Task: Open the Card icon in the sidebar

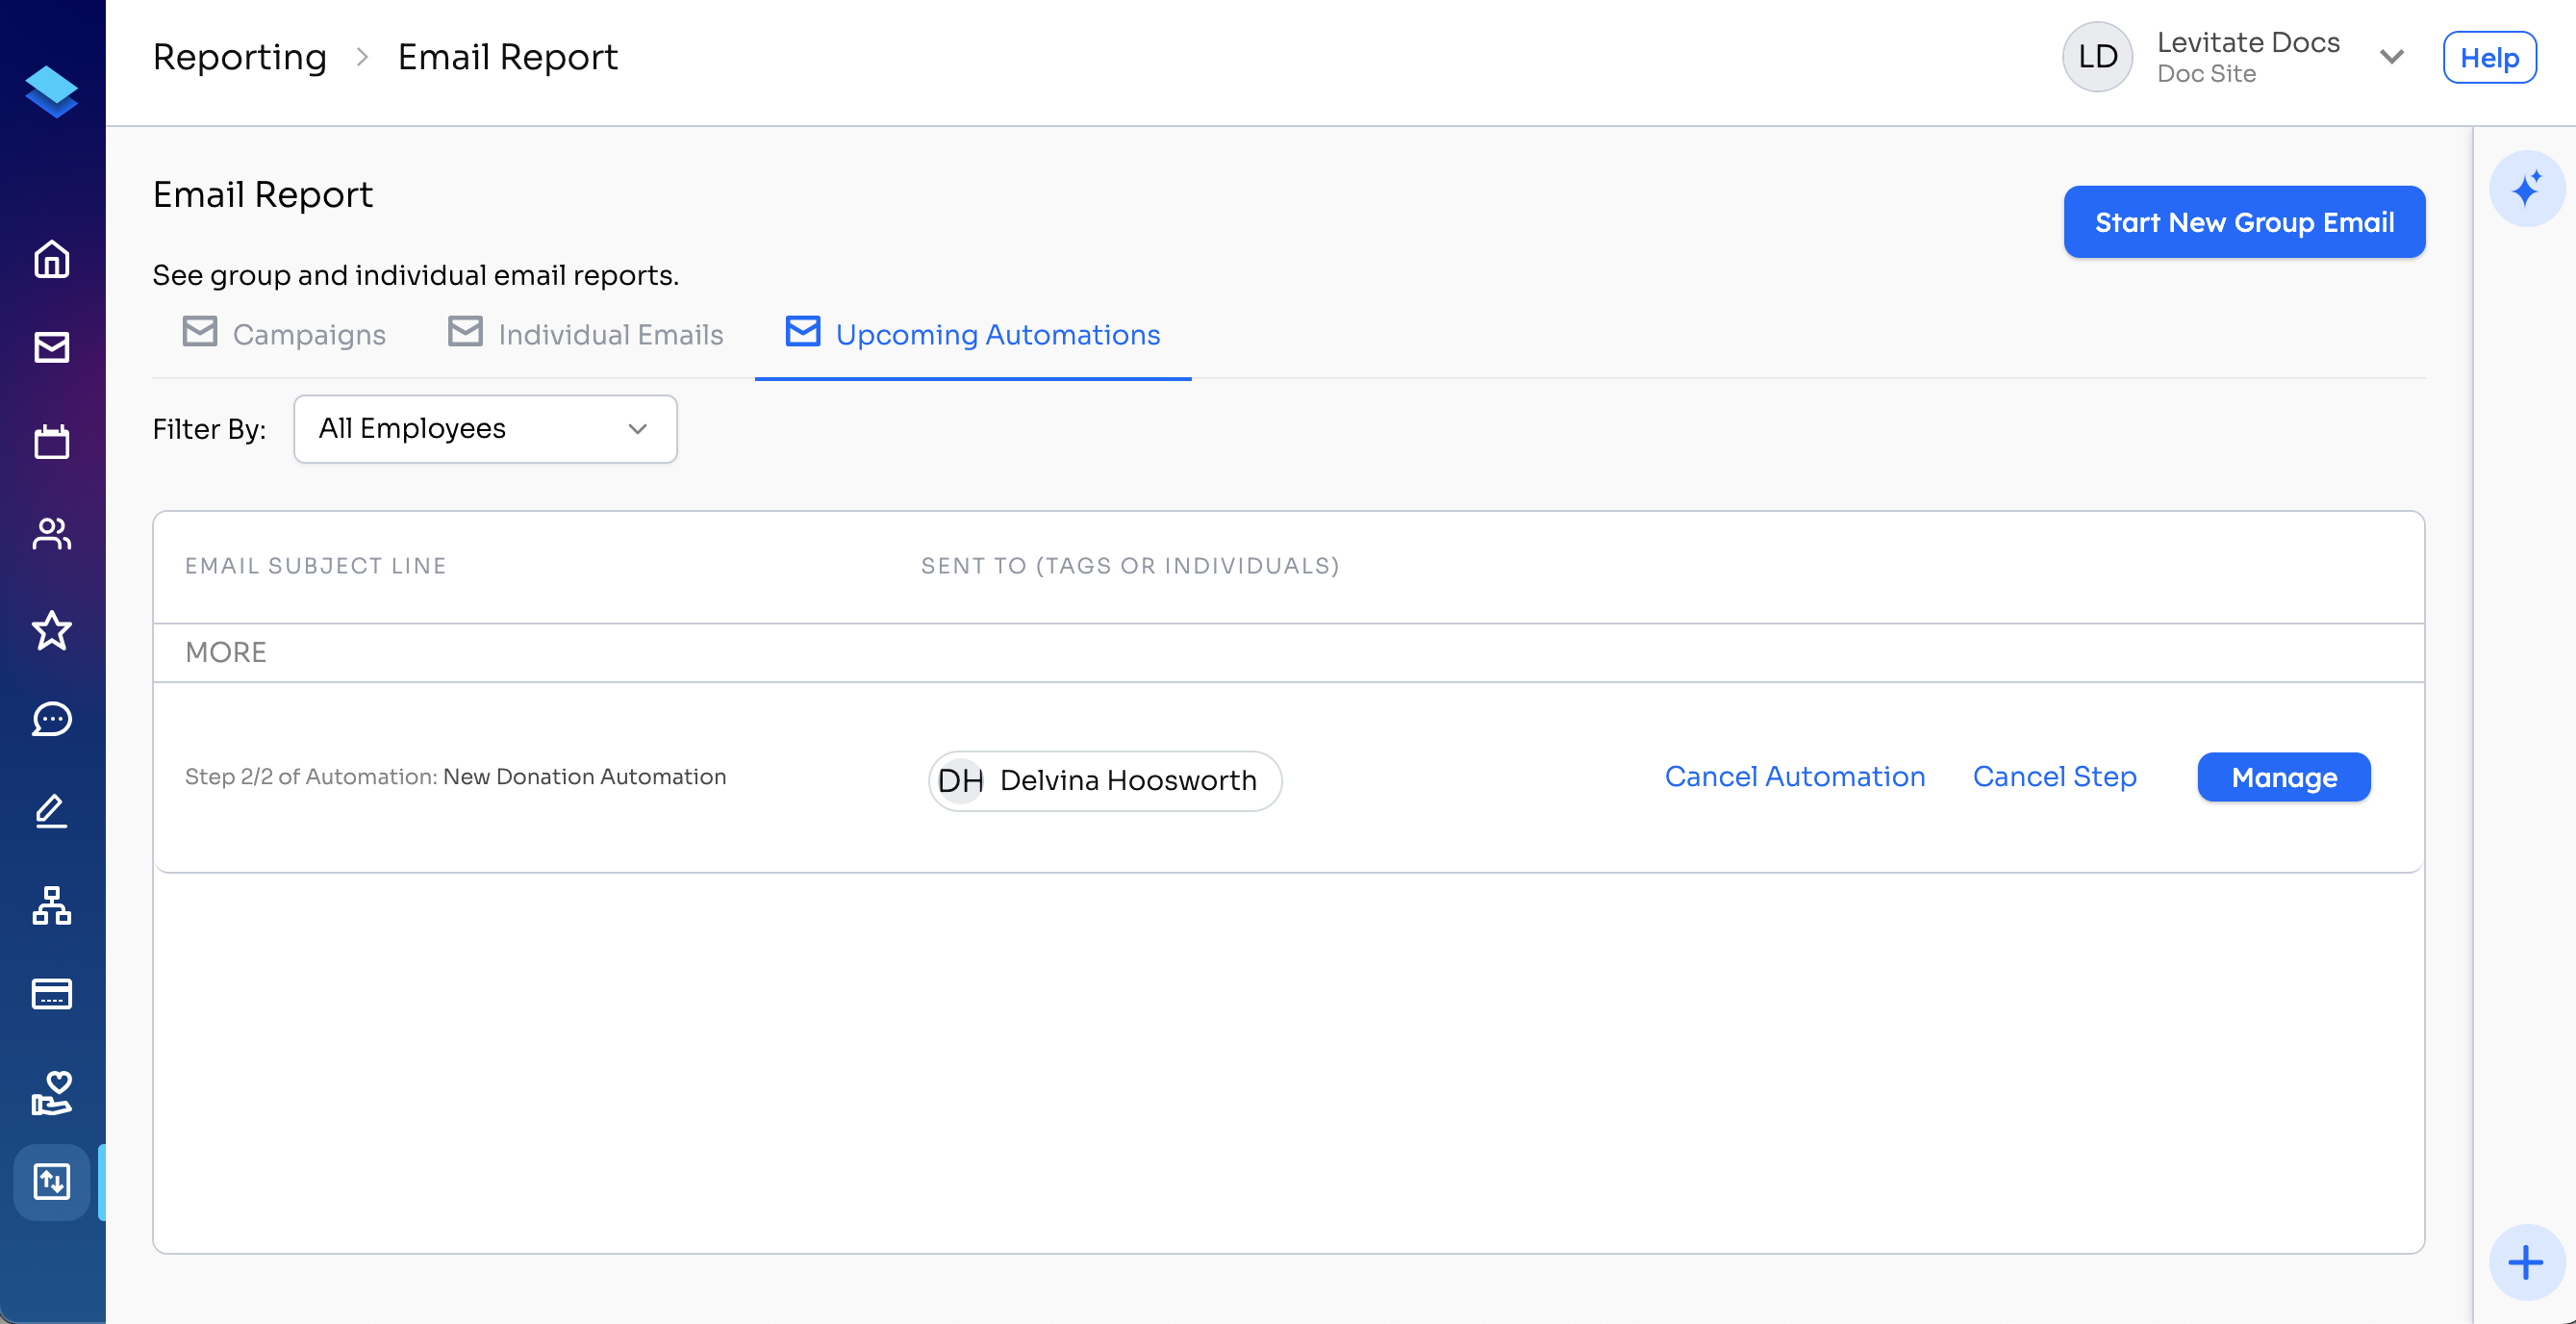Action: point(52,994)
